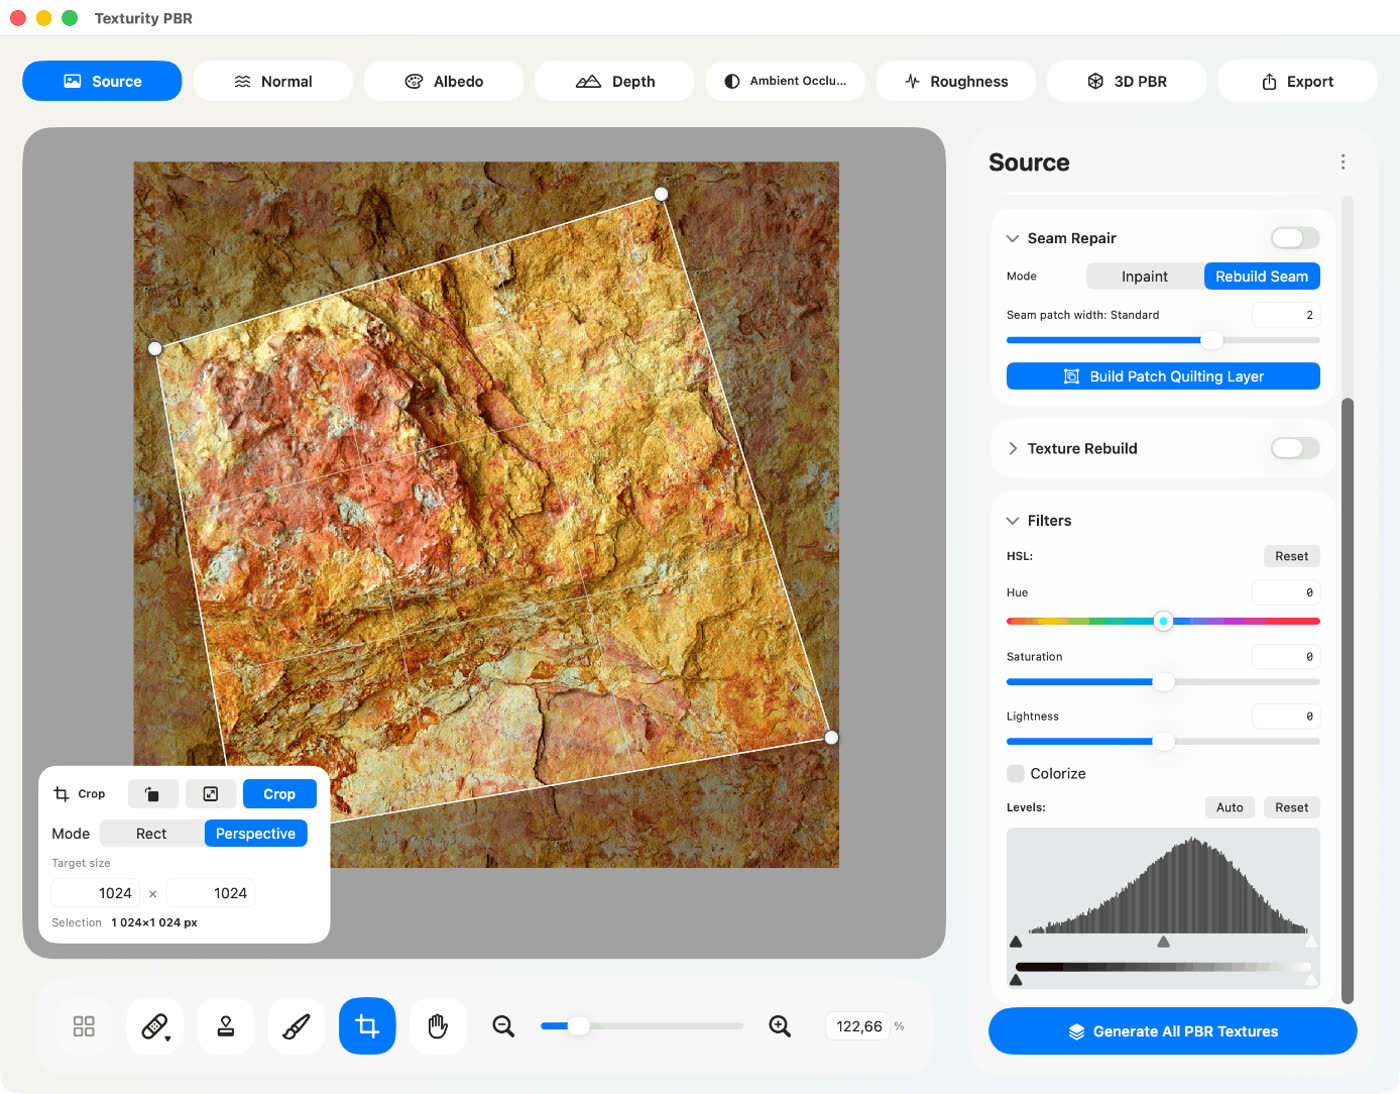Click the crop icon in Crop panel header

(x=61, y=794)
